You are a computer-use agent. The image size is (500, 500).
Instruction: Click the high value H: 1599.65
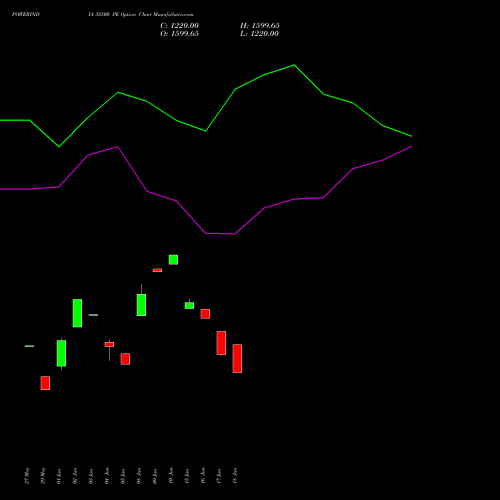[260, 26]
